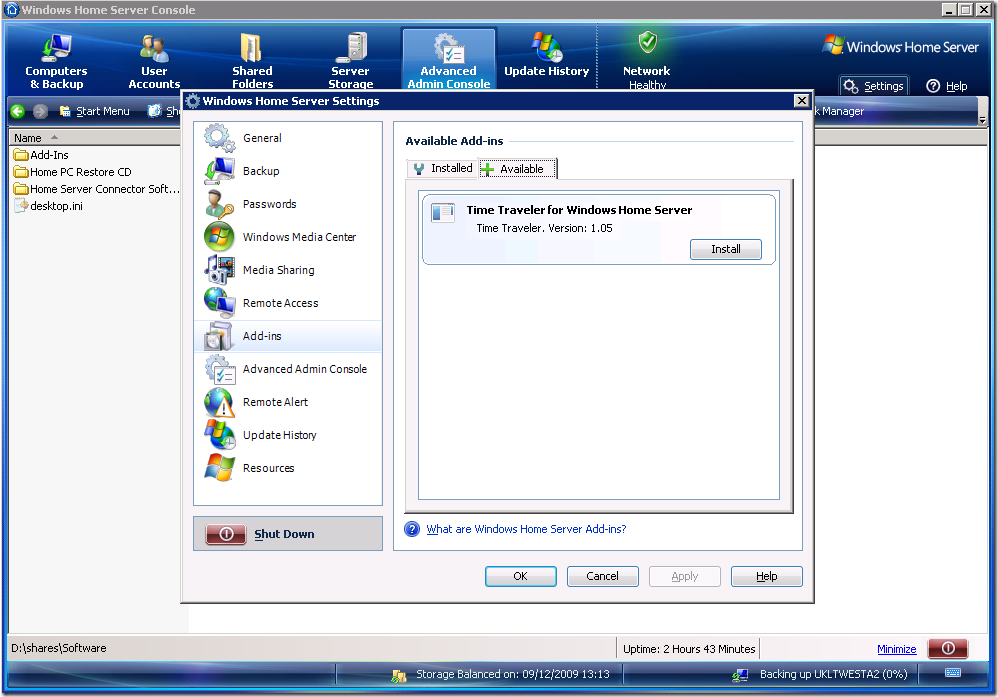
Task: Click the Minimize link in status bar
Action: [897, 649]
